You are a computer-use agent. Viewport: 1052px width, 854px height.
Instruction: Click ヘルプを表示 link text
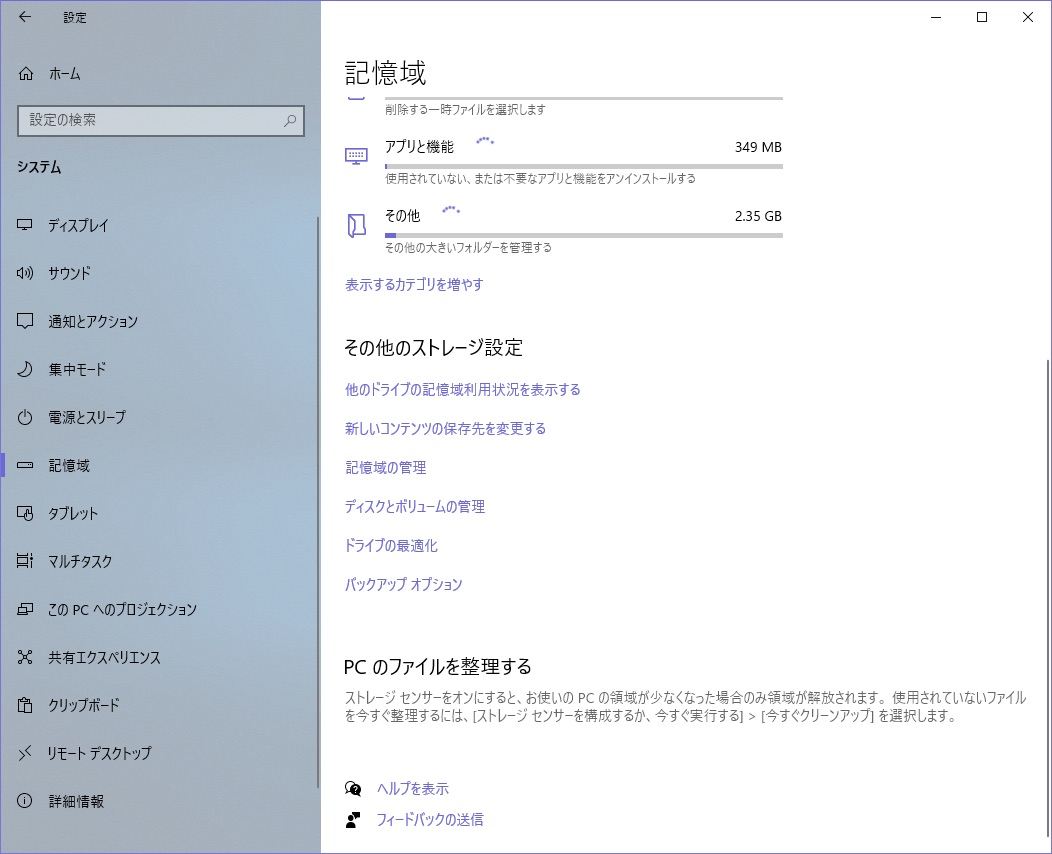click(x=413, y=789)
